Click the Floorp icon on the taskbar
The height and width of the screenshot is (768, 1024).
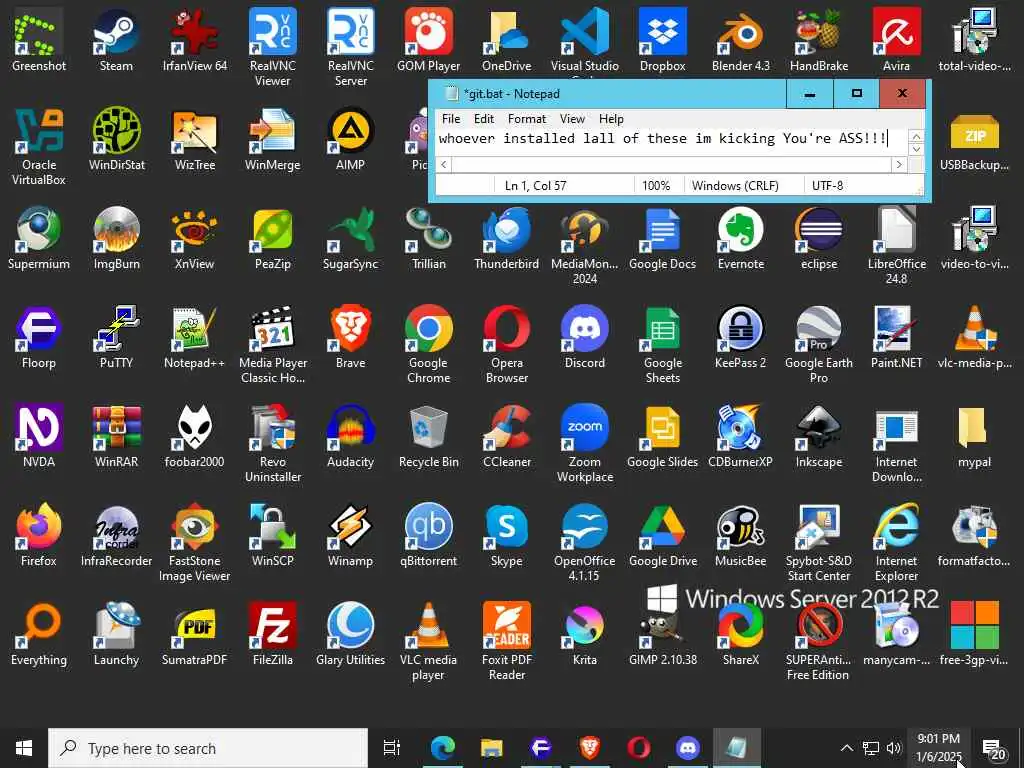tap(541, 748)
